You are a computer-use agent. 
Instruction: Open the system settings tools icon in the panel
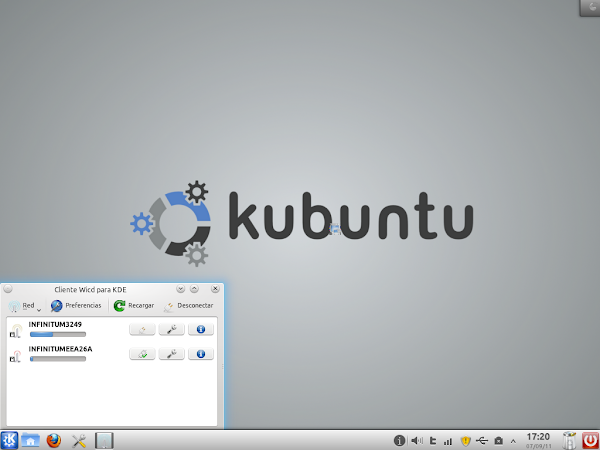[x=79, y=440]
